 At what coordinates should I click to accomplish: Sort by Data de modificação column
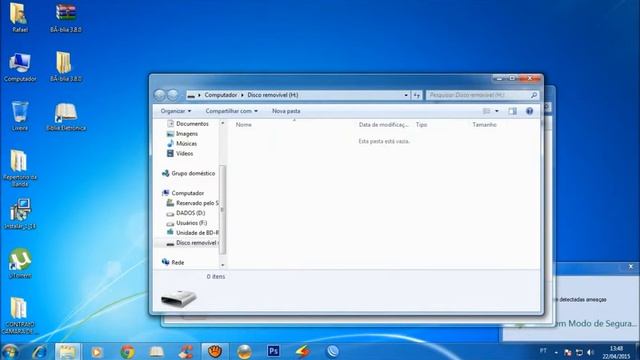point(384,125)
